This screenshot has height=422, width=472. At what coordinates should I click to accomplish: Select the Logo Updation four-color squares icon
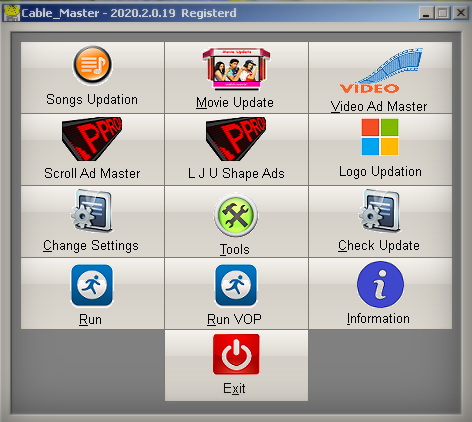coord(380,137)
